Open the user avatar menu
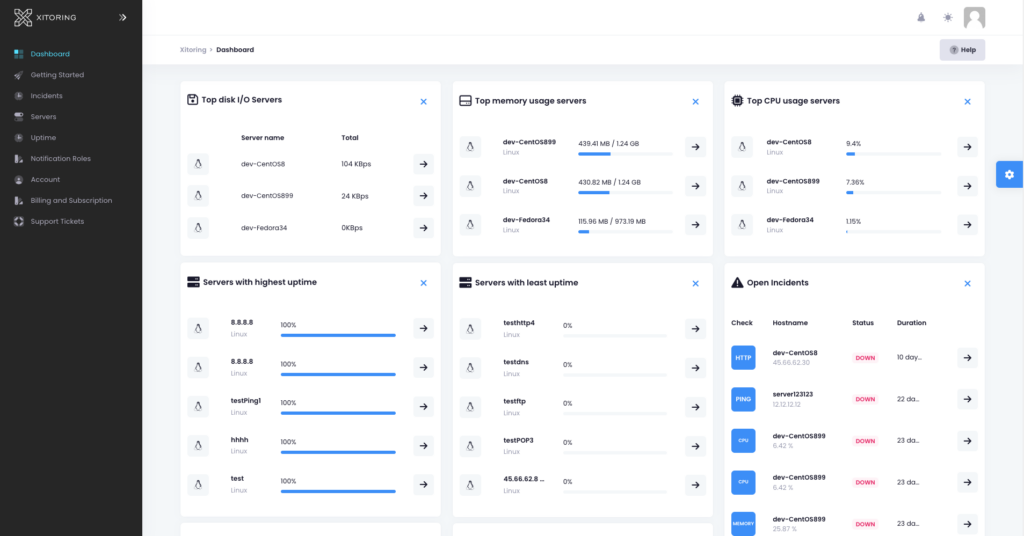Viewport: 1024px width, 536px height. 974,18
